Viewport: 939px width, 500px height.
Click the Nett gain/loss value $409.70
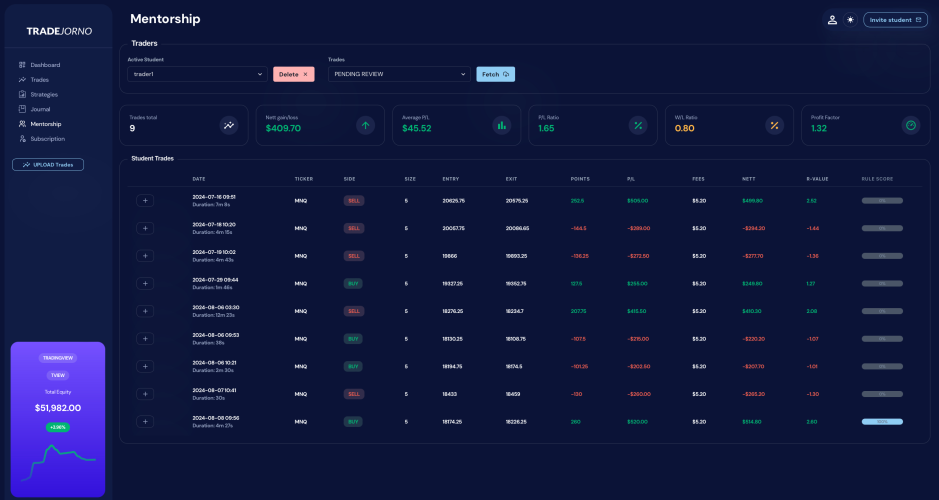(283, 128)
